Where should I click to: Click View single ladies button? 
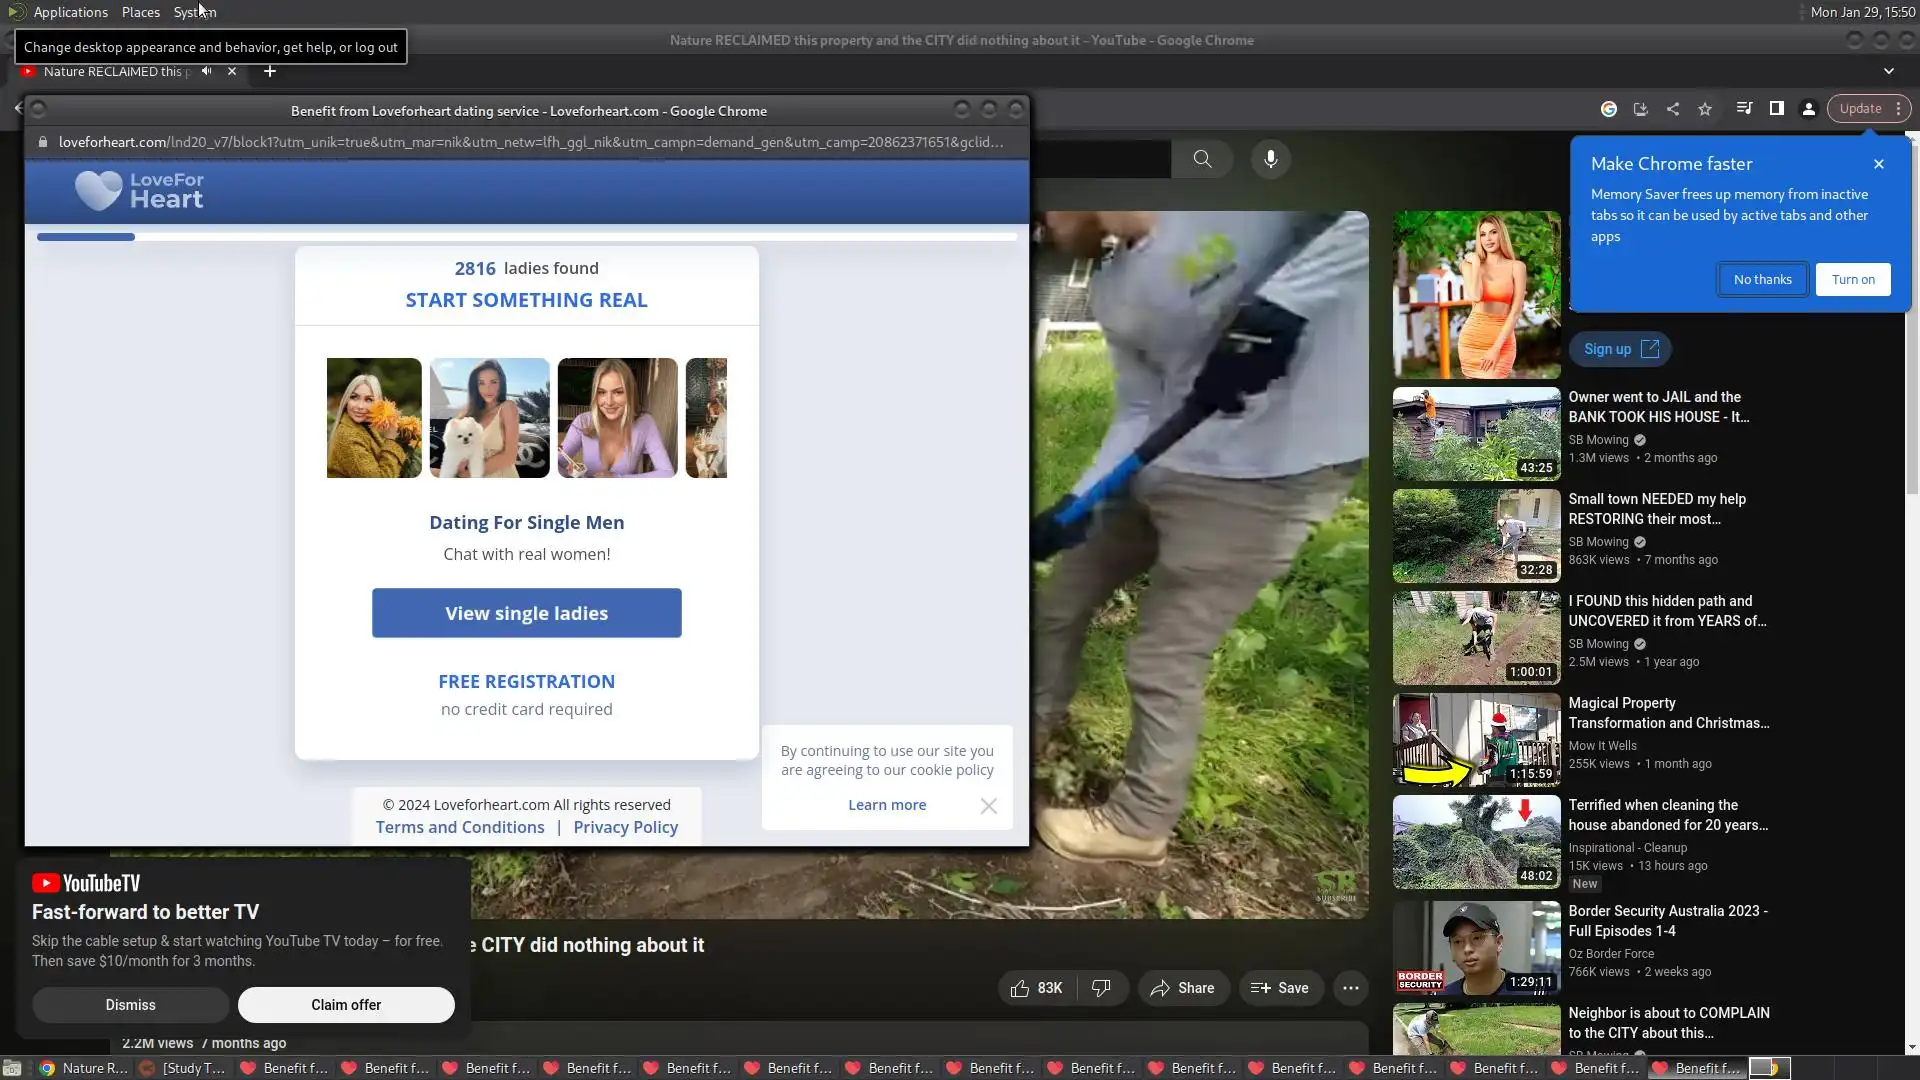(x=526, y=613)
